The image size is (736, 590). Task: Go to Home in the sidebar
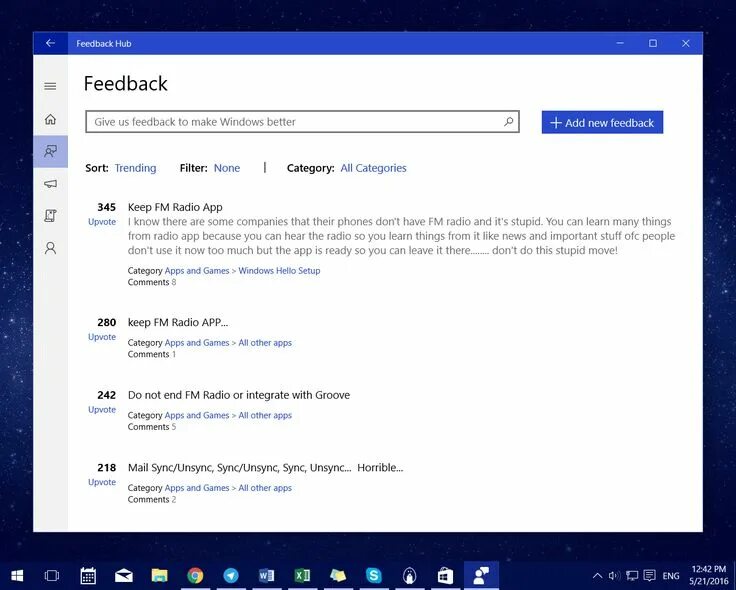click(x=50, y=119)
